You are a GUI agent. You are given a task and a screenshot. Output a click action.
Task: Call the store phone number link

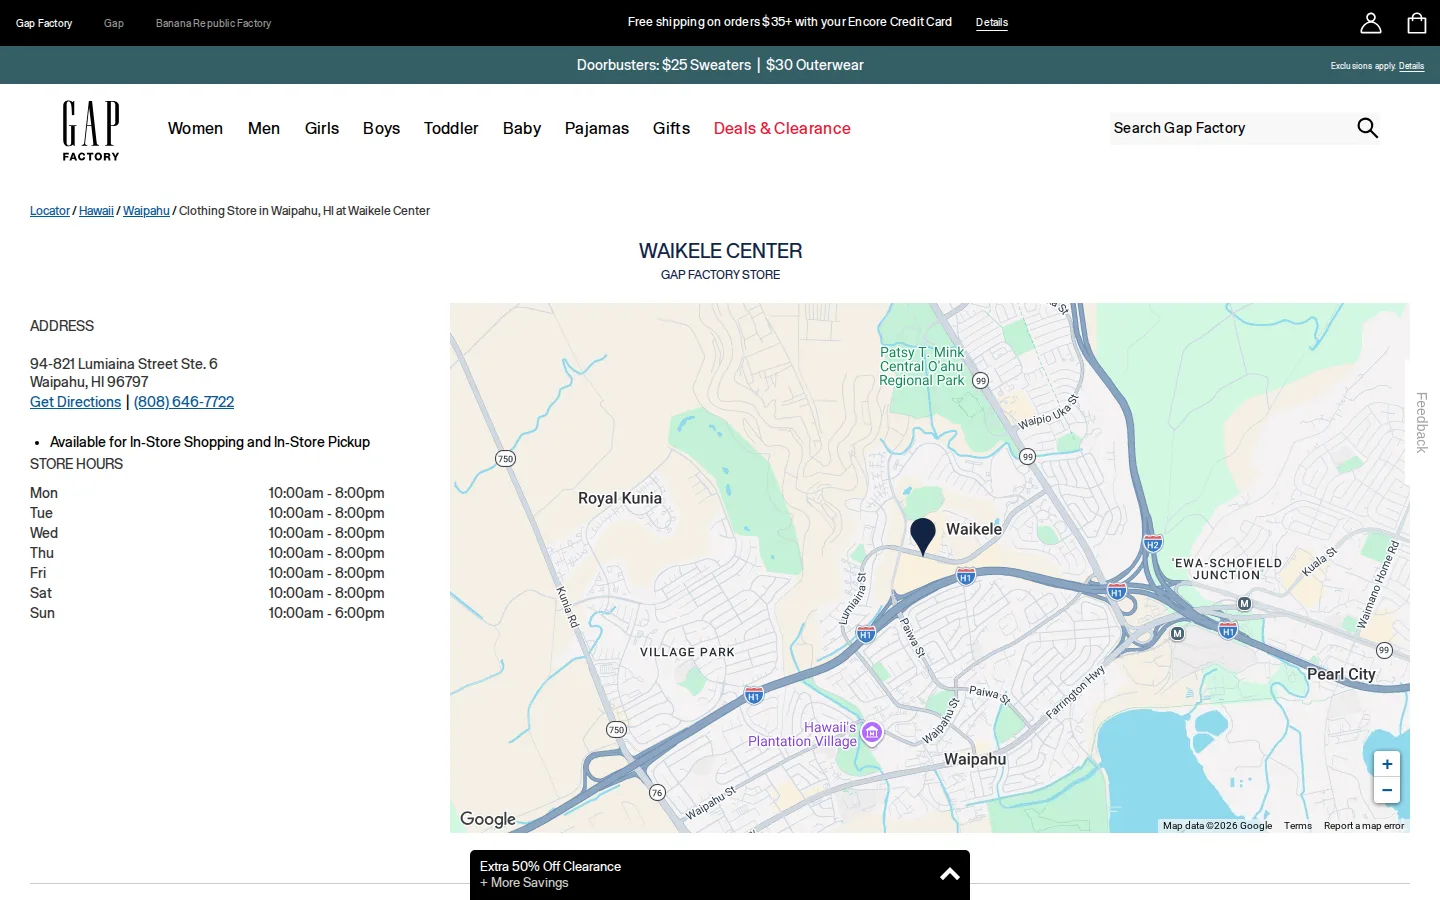pos(184,402)
